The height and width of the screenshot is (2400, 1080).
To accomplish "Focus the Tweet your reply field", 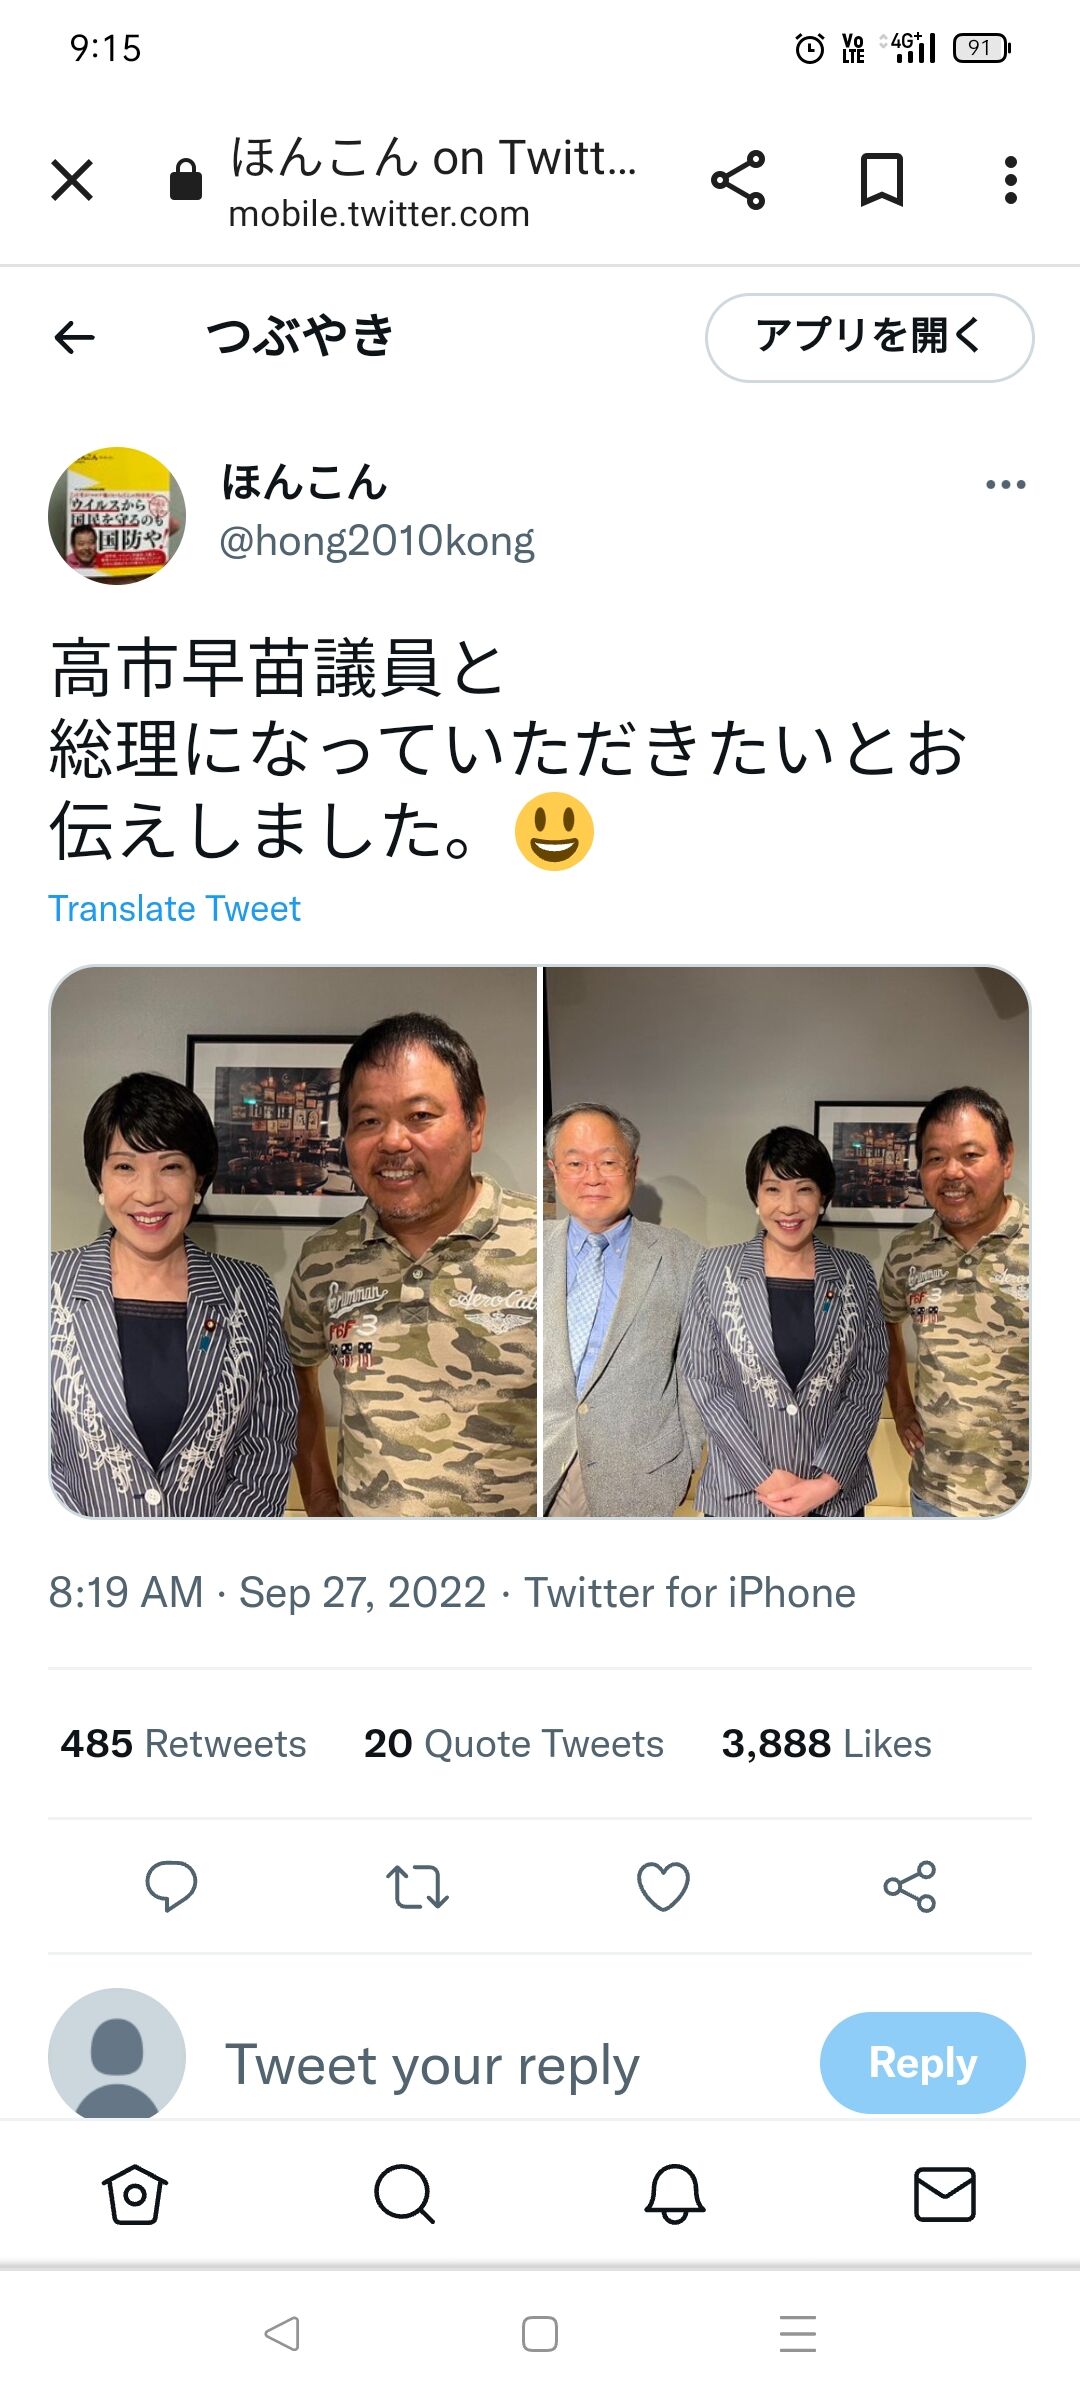I will [x=432, y=2064].
